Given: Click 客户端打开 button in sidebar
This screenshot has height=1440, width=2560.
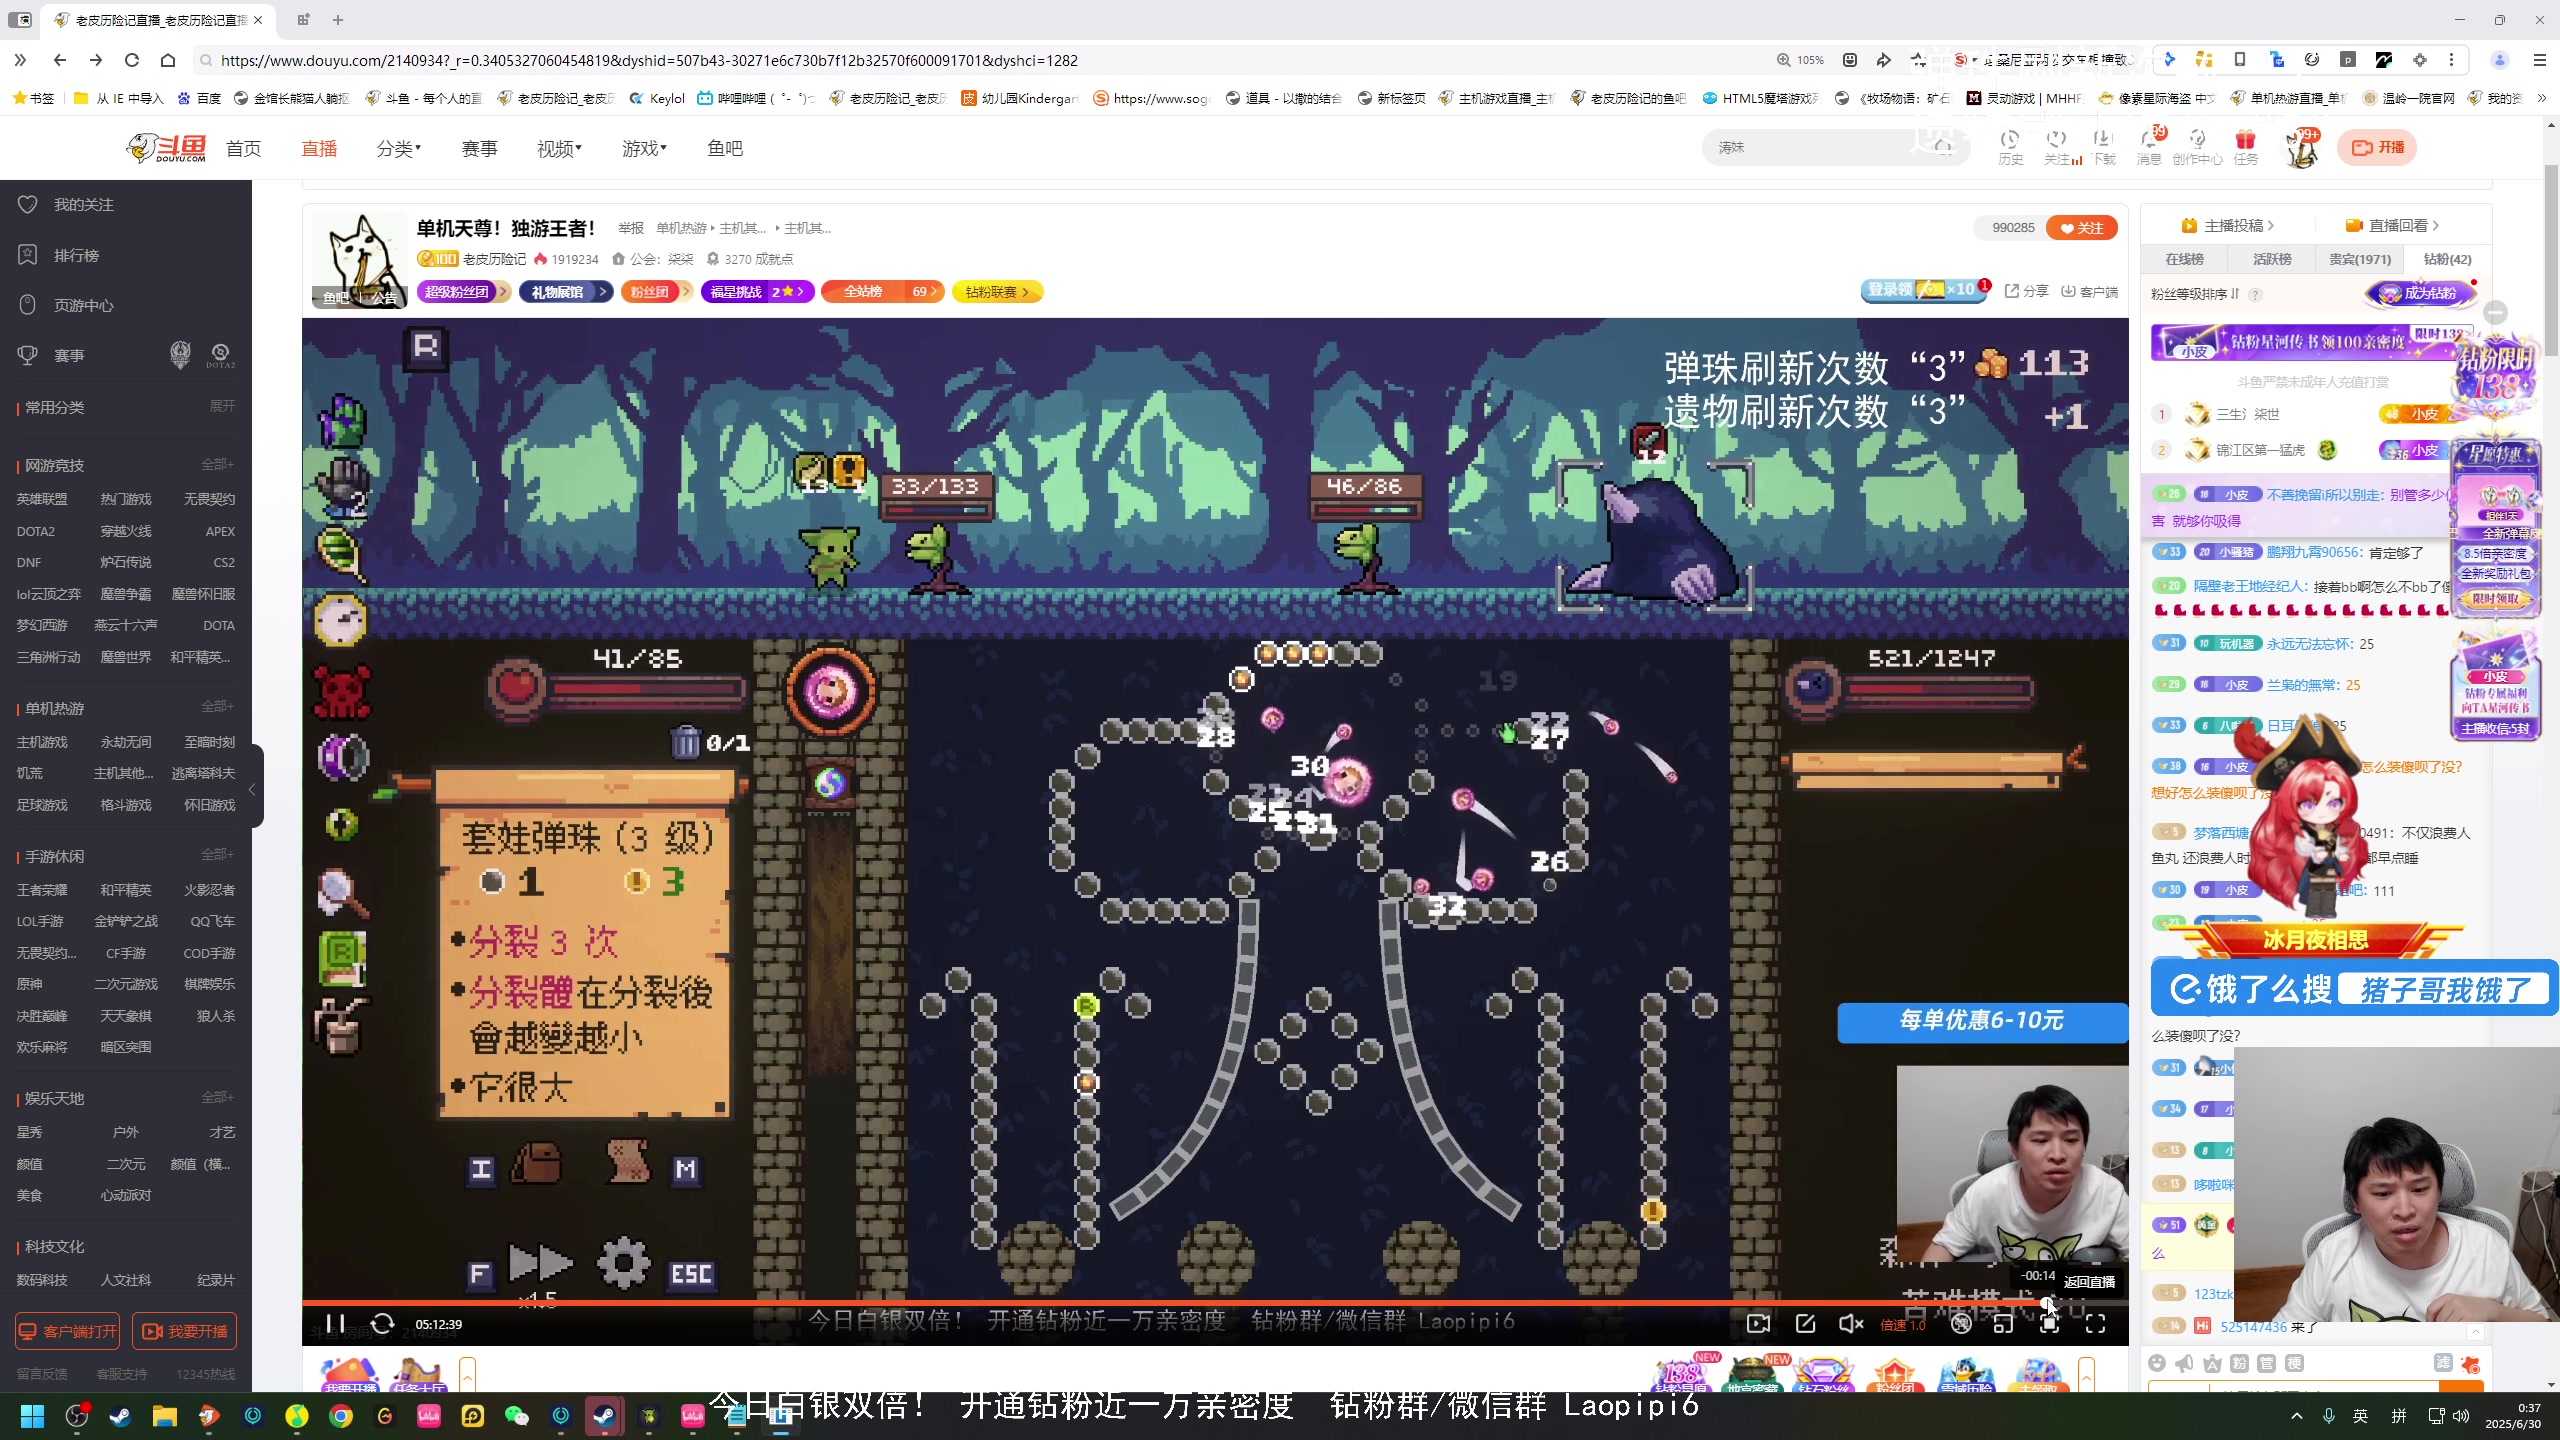Looking at the screenshot, I should [67, 1331].
